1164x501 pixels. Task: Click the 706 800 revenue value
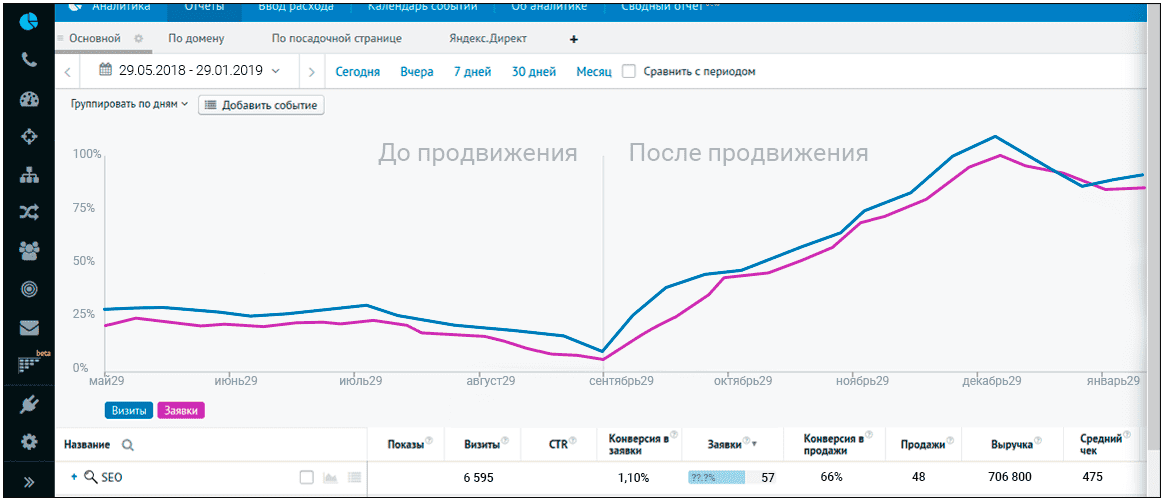pyautogui.click(x=1011, y=478)
